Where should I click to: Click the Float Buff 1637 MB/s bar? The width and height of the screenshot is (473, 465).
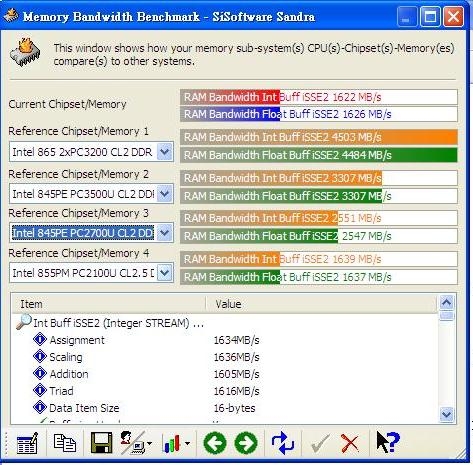[319, 277]
